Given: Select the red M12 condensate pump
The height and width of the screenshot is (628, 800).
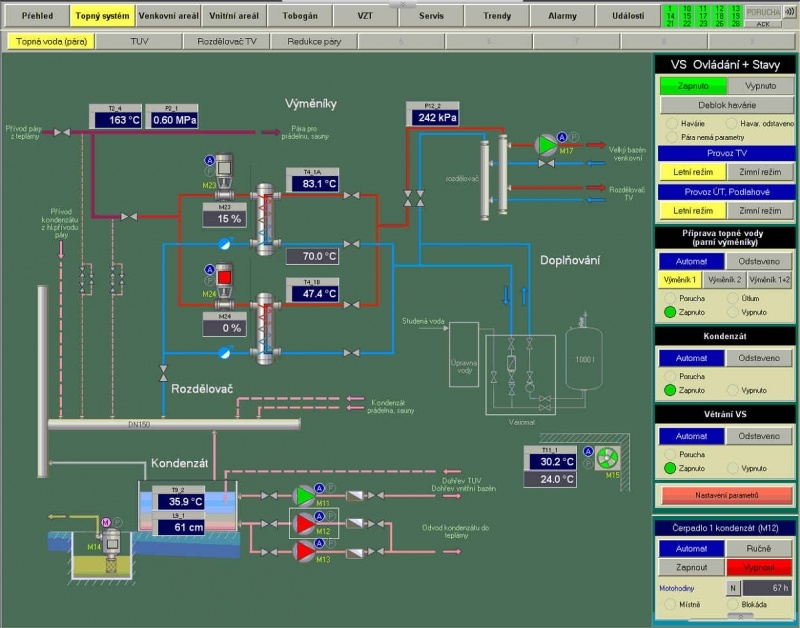Looking at the screenshot, I should click(305, 523).
